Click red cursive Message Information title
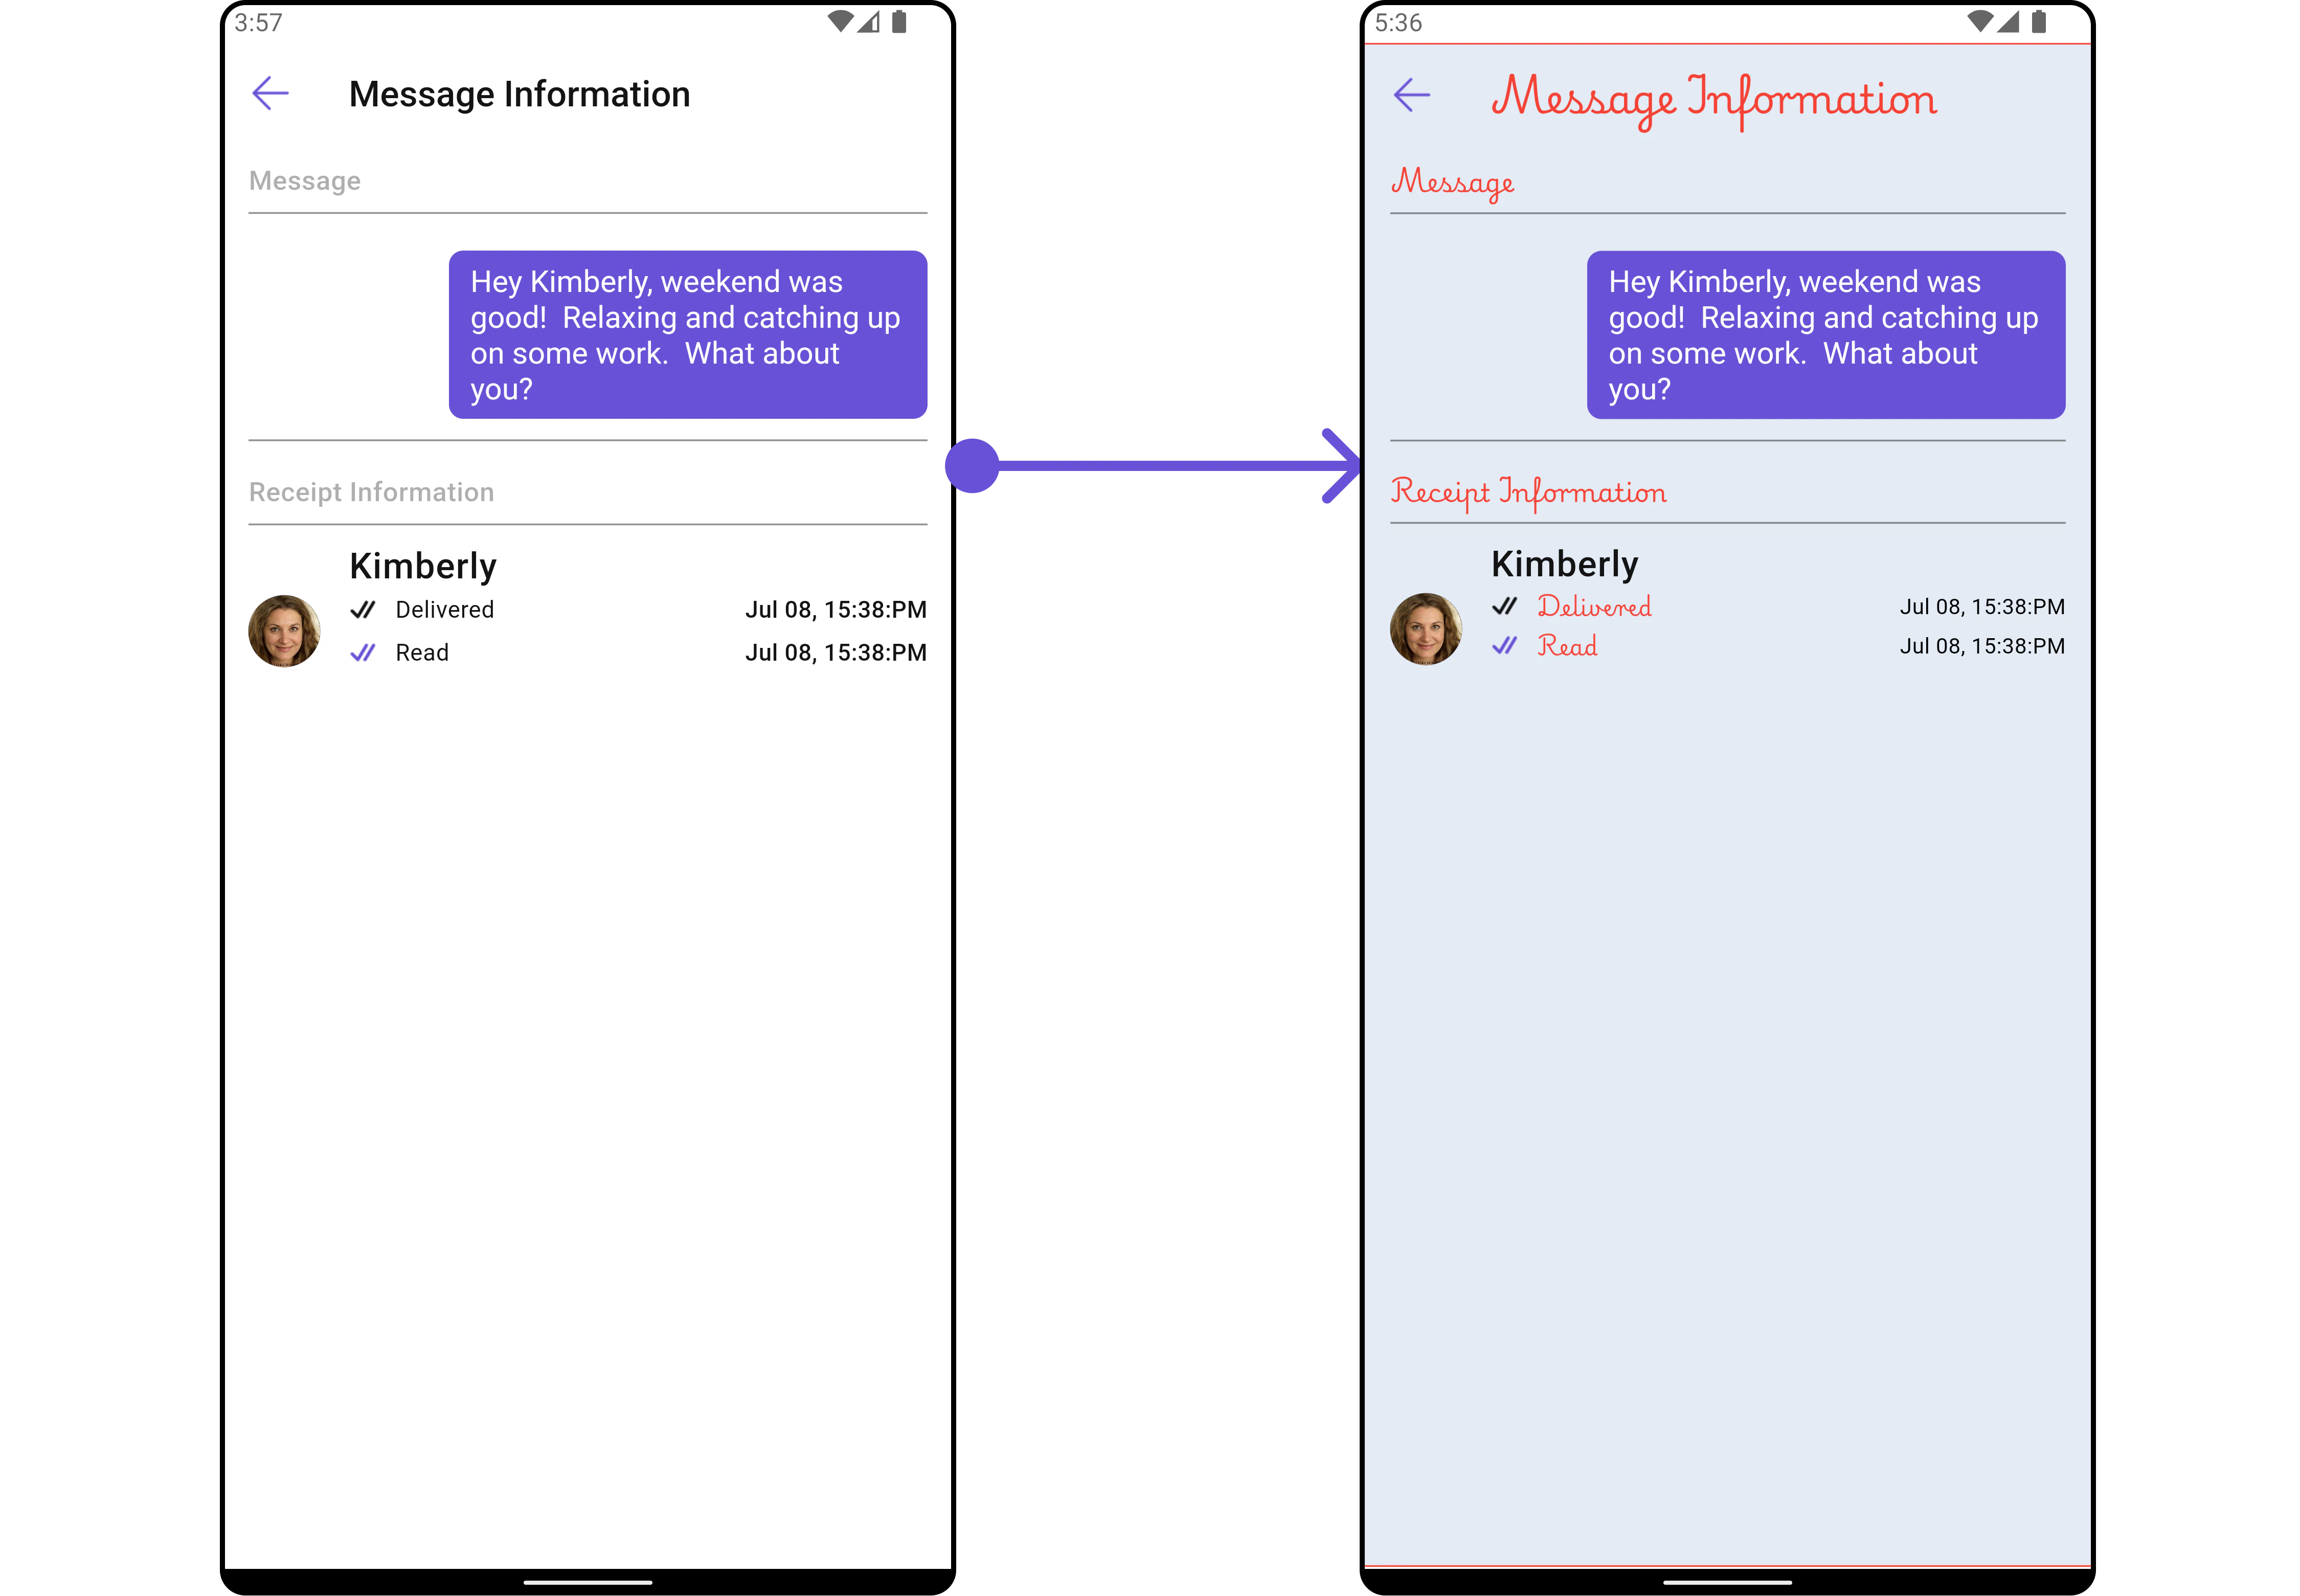Image resolution: width=2300 pixels, height=1596 pixels. pos(1713,98)
